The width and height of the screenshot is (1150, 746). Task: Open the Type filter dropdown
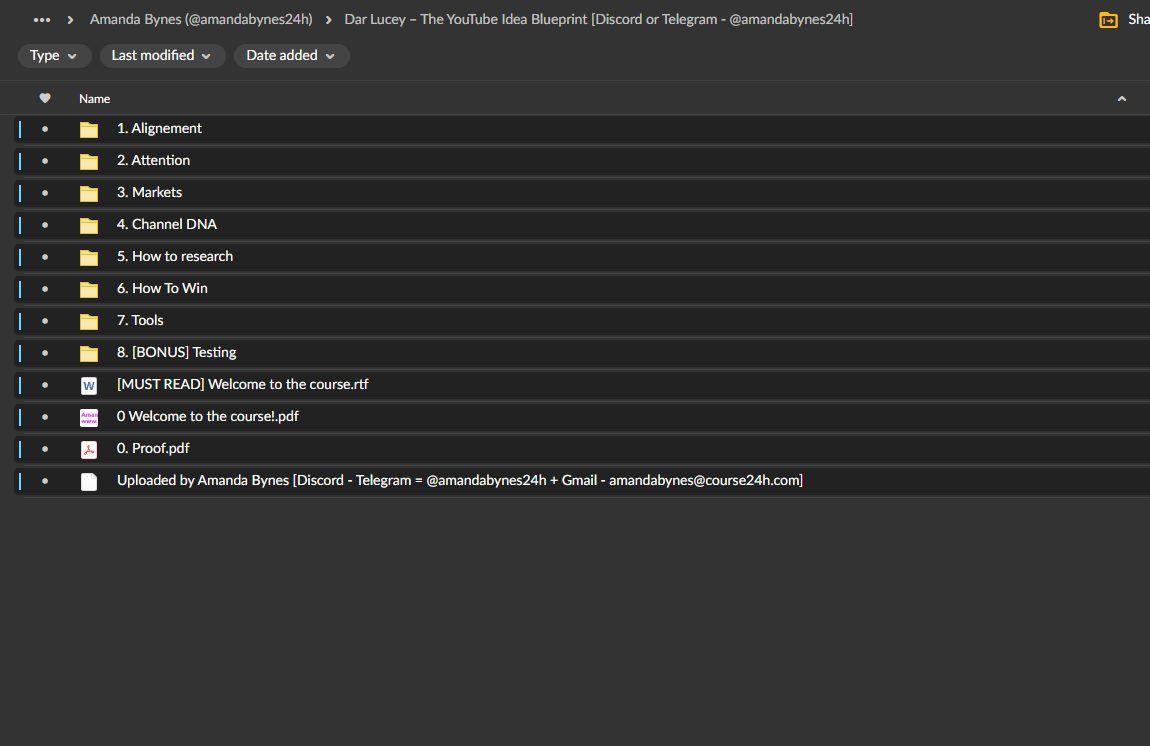point(53,56)
